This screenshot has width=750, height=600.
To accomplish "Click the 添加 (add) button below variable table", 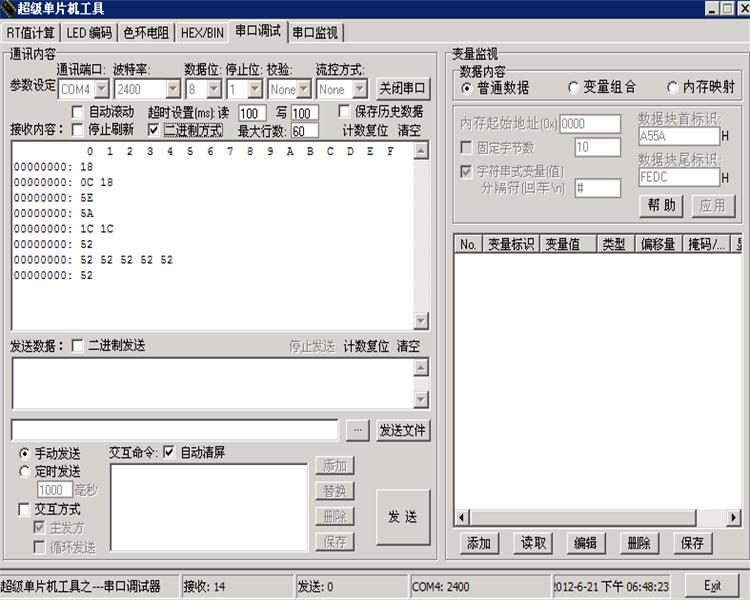I will pyautogui.click(x=479, y=543).
